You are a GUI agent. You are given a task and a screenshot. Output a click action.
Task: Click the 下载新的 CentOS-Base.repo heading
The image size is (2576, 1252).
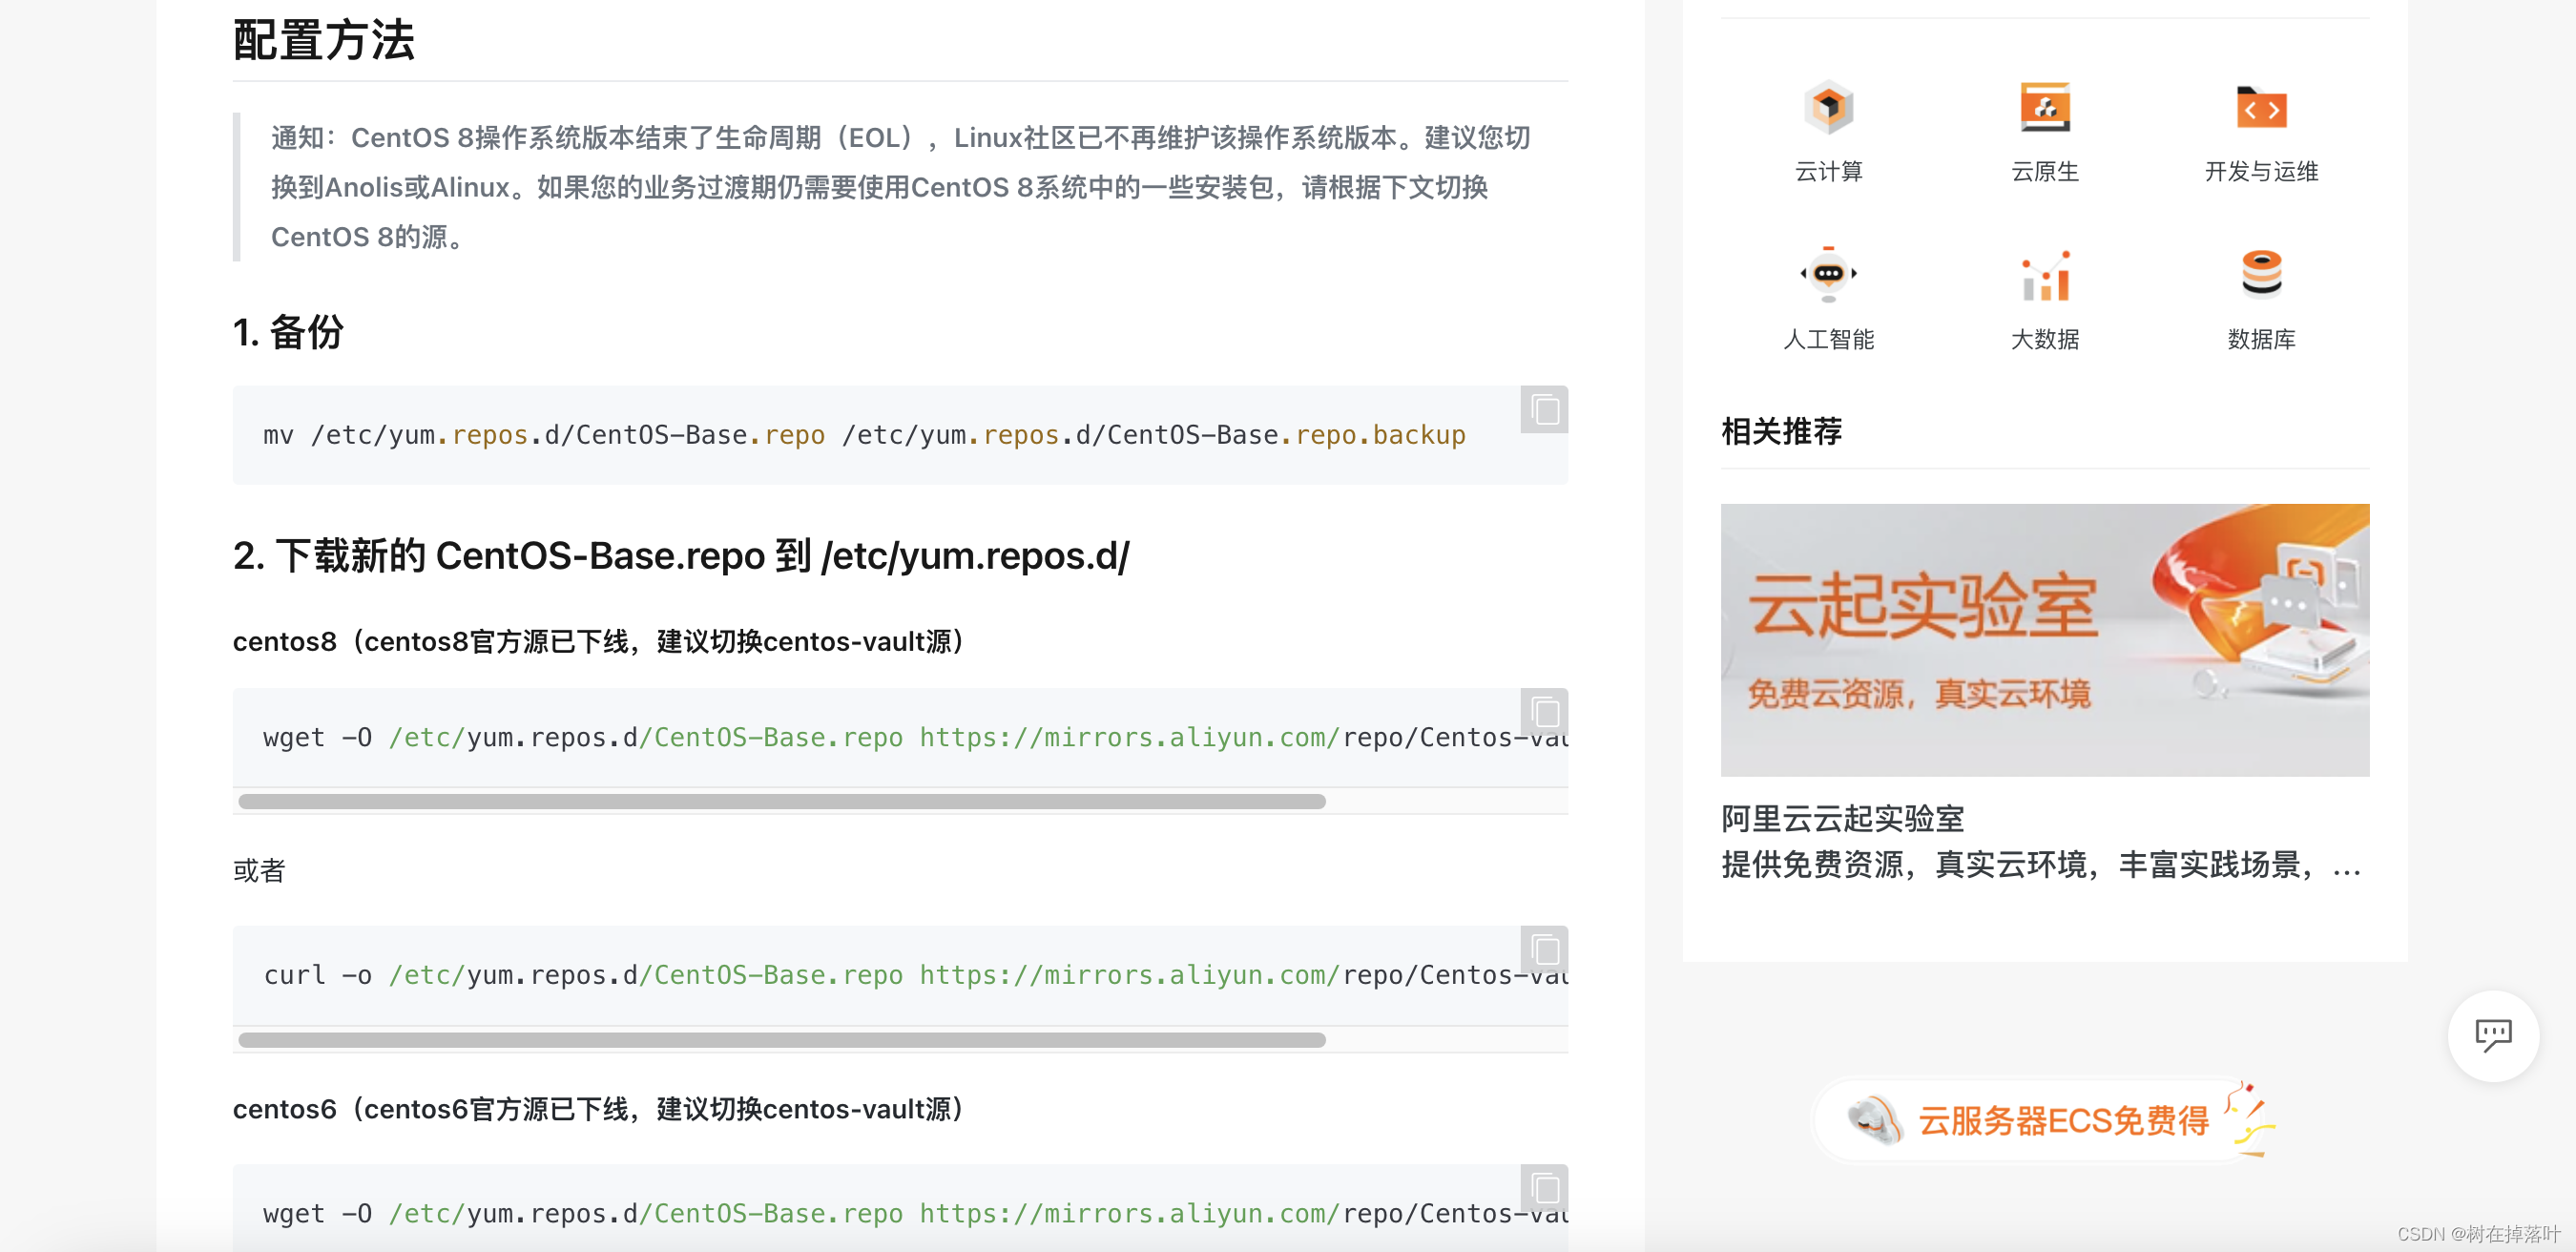(681, 556)
